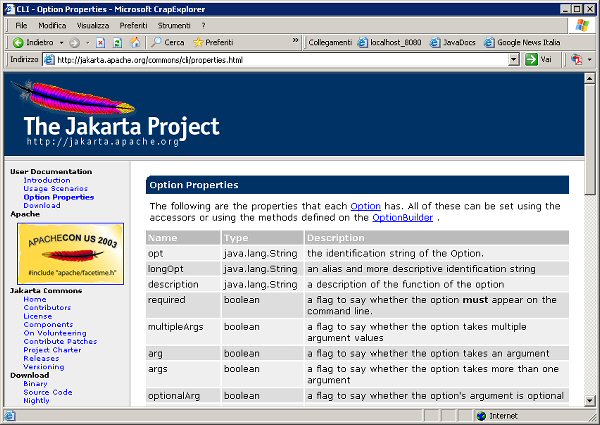Click the grayed forward arrow icon
600x425 pixels.
(75, 42)
